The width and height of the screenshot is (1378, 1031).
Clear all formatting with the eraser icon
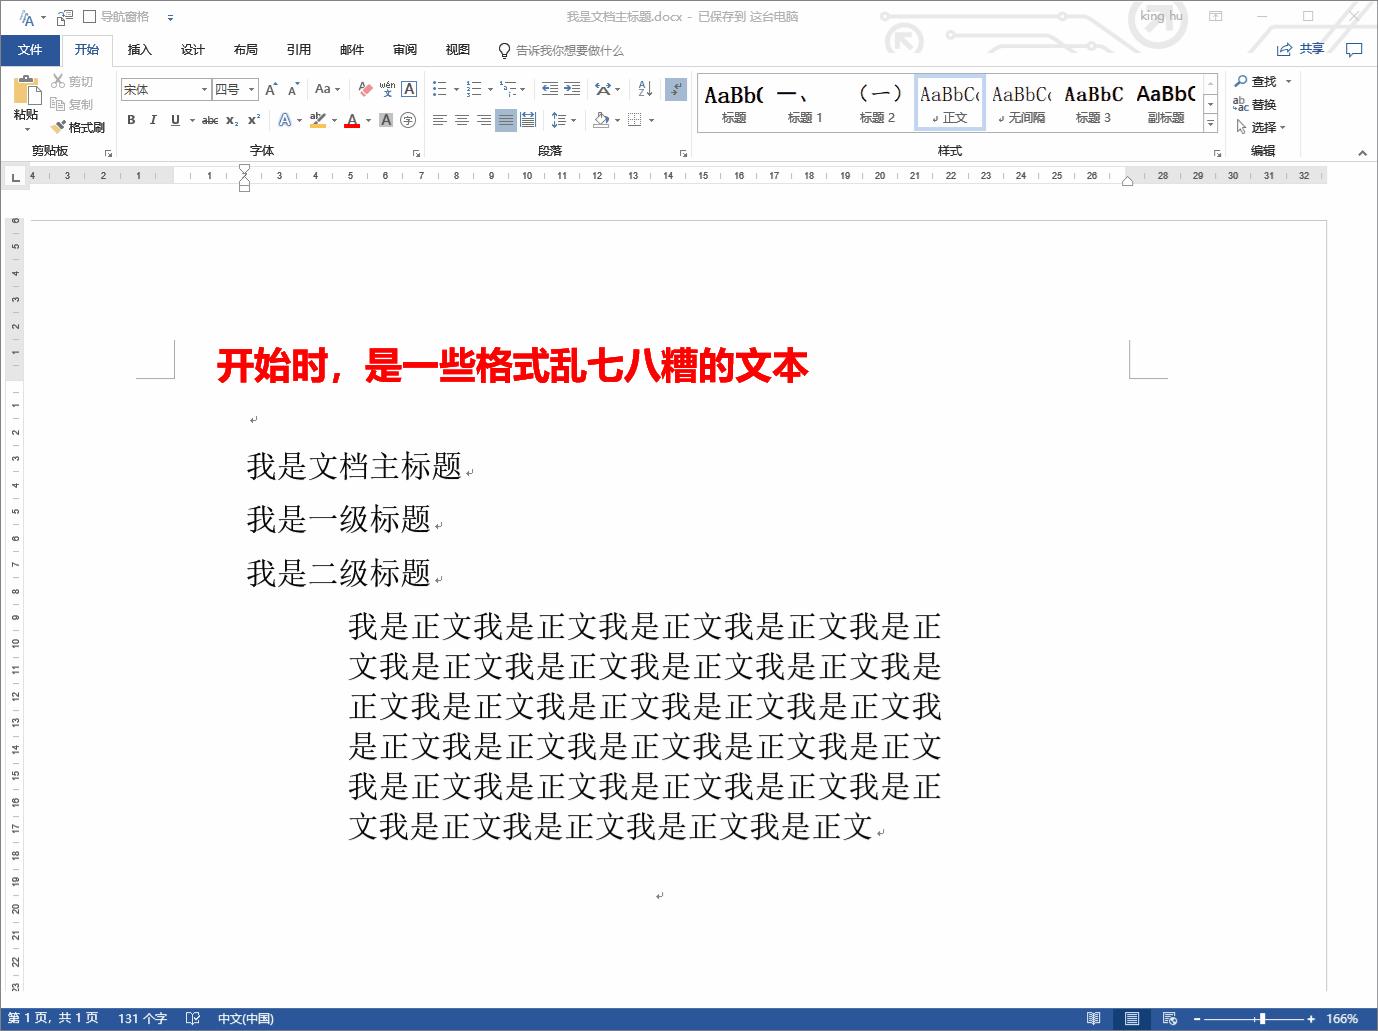pyautogui.click(x=365, y=89)
